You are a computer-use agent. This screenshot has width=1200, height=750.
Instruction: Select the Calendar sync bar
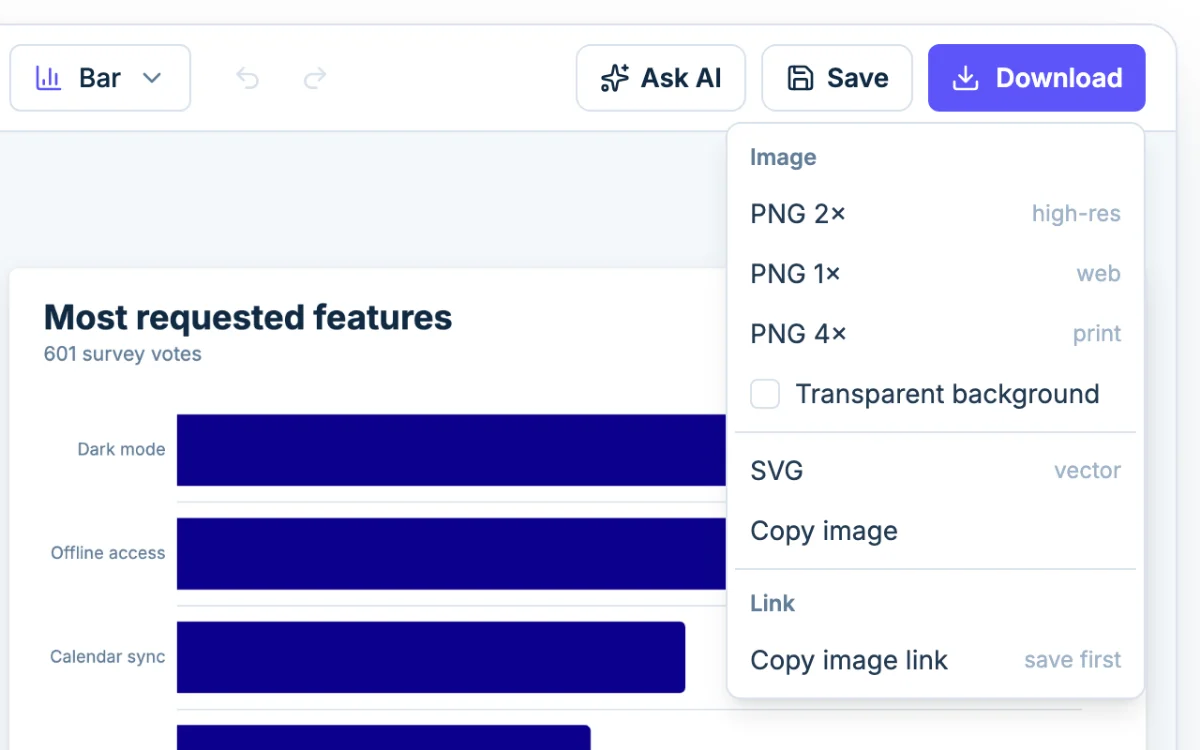pyautogui.click(x=431, y=657)
